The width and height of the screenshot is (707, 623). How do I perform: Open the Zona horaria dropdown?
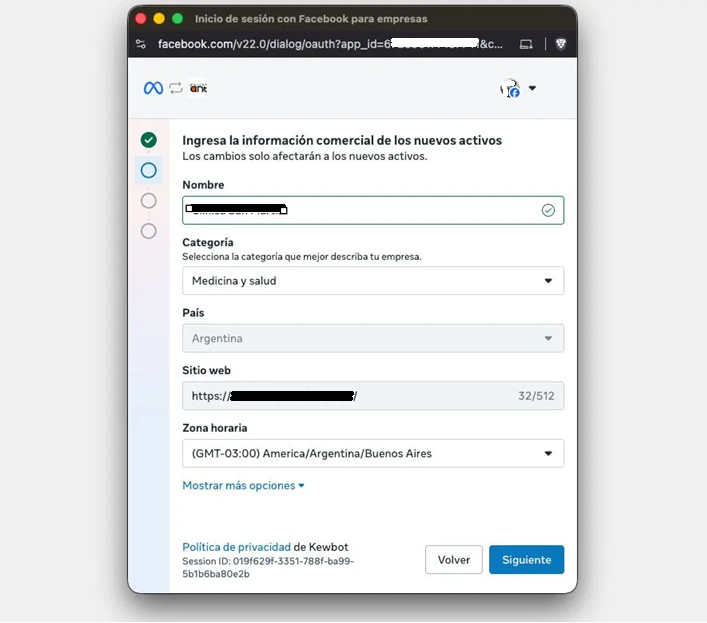(x=373, y=454)
